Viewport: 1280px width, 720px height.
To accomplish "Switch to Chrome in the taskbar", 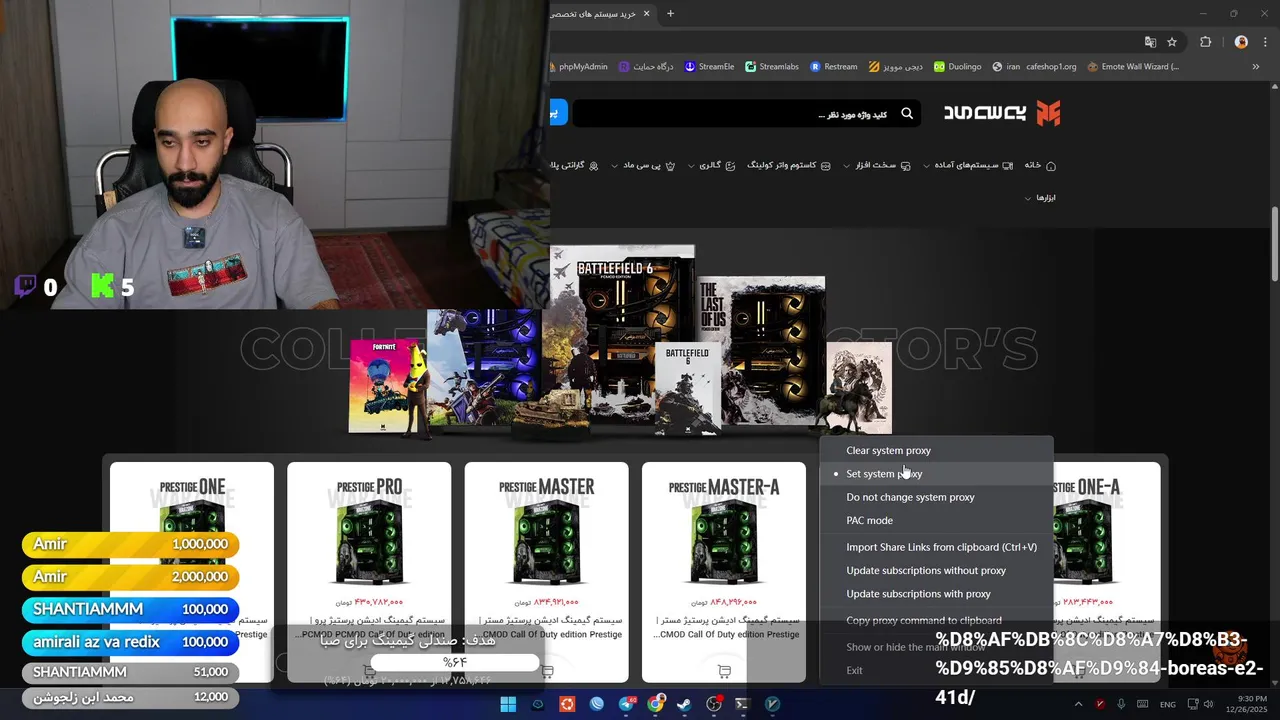I will pyautogui.click(x=655, y=704).
